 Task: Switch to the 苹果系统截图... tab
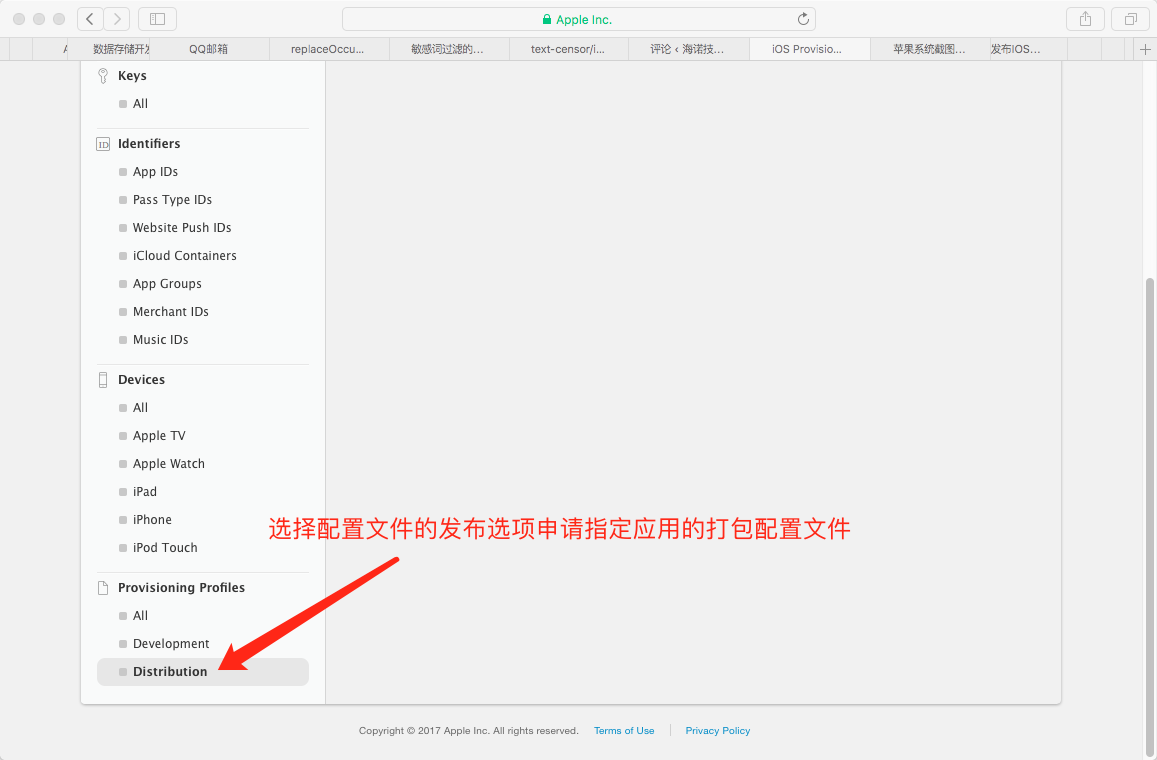point(930,49)
